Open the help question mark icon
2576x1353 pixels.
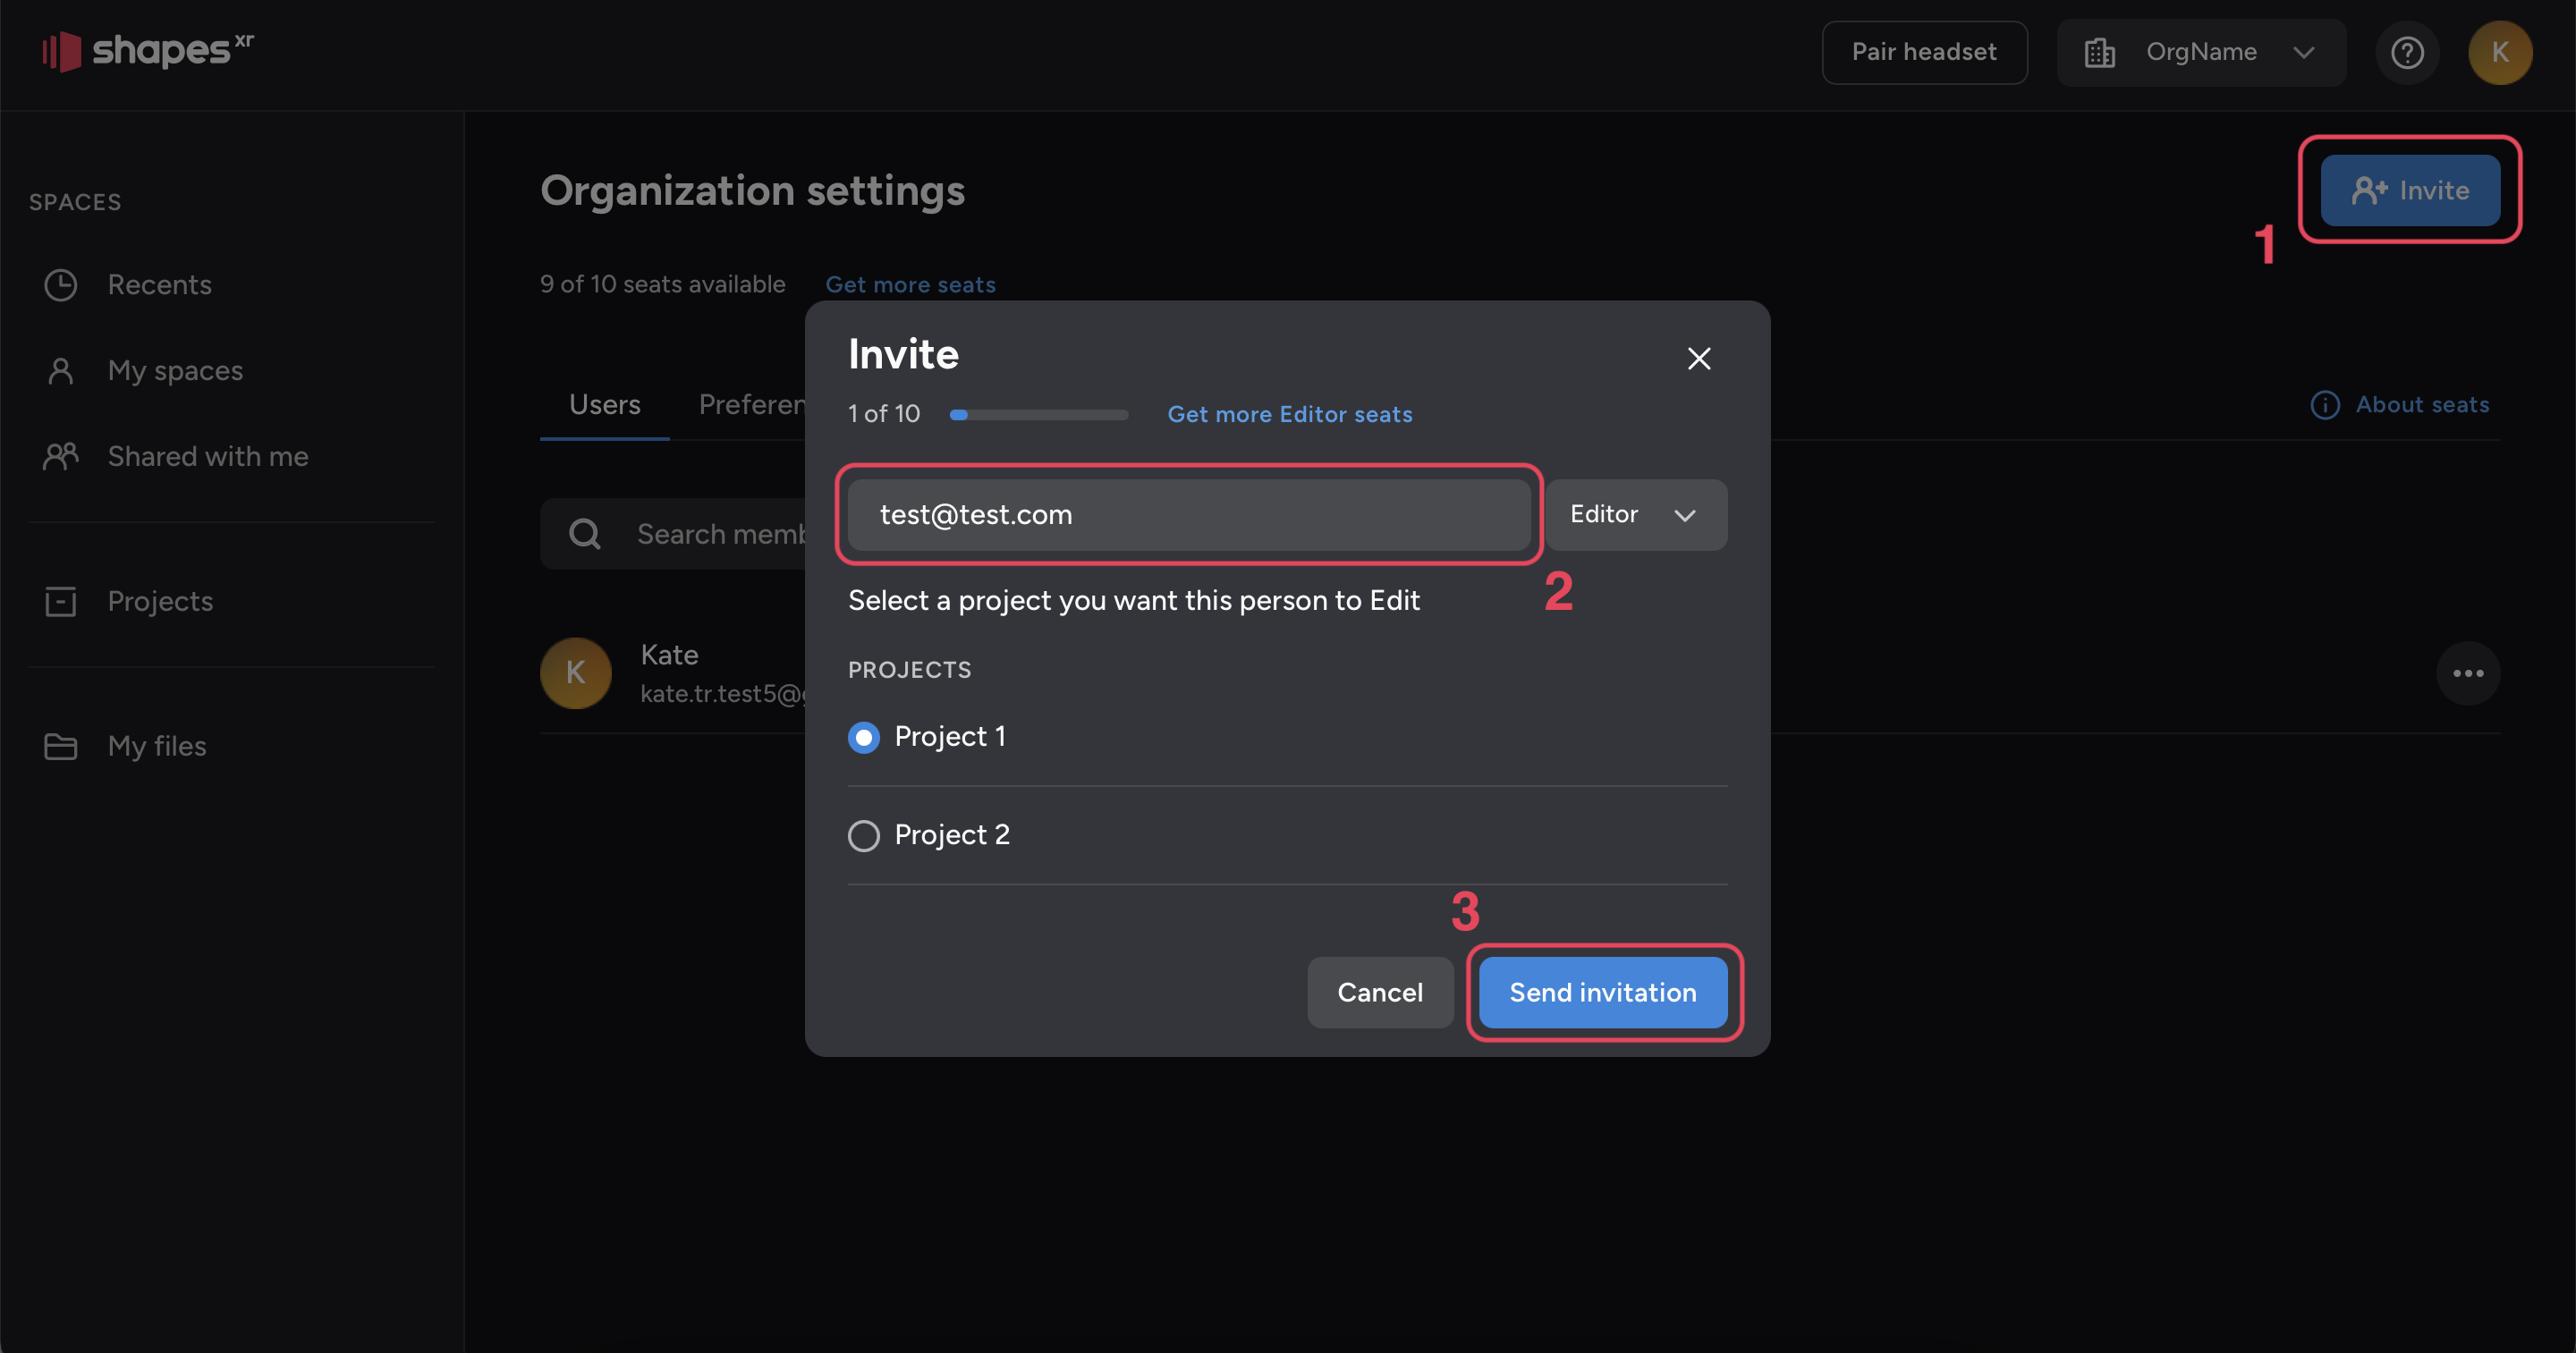click(2406, 52)
